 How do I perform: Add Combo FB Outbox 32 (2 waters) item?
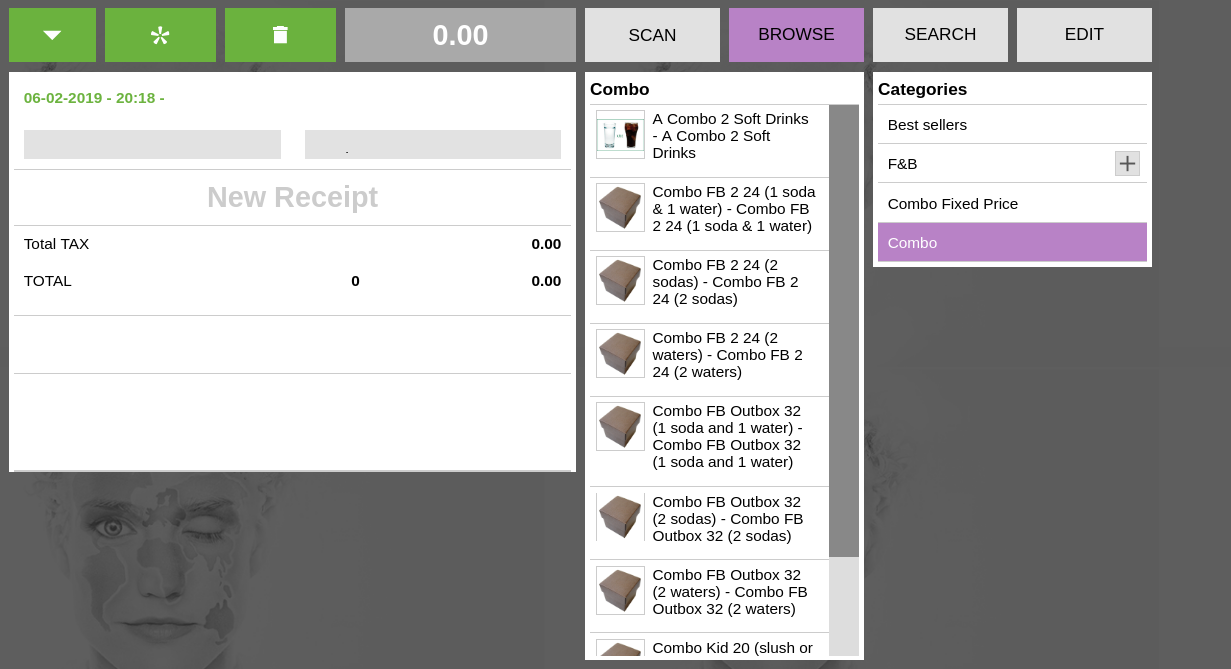point(709,596)
